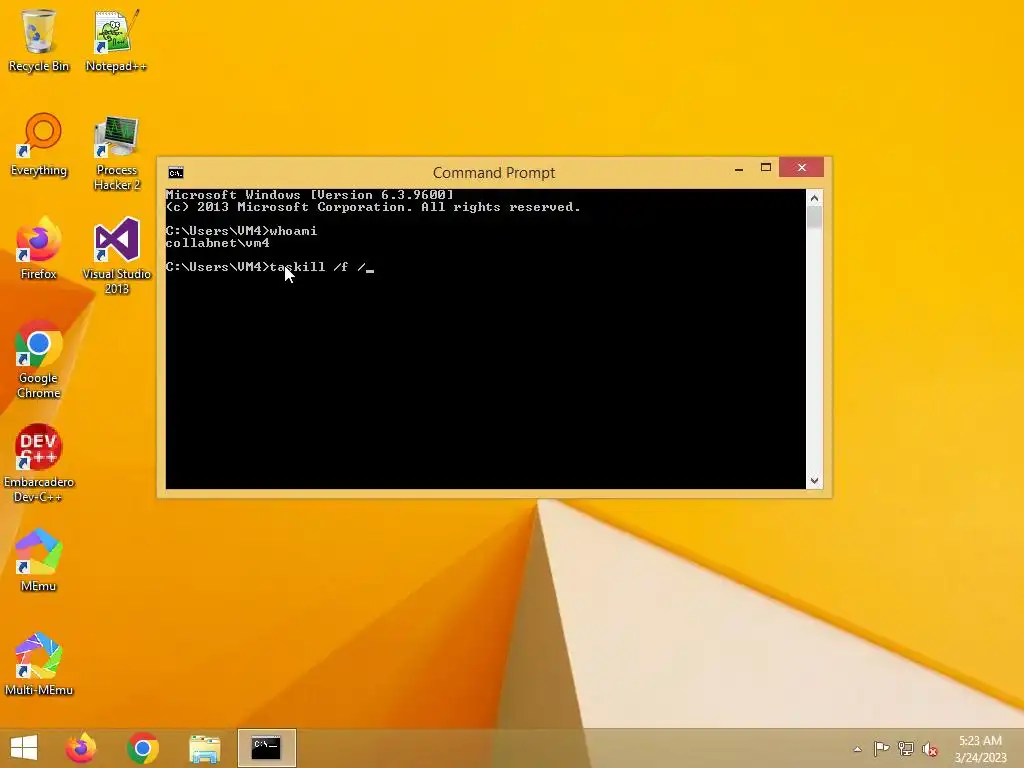
Task: Click the 'collabnet\vm4' output line
Action: (x=217, y=243)
